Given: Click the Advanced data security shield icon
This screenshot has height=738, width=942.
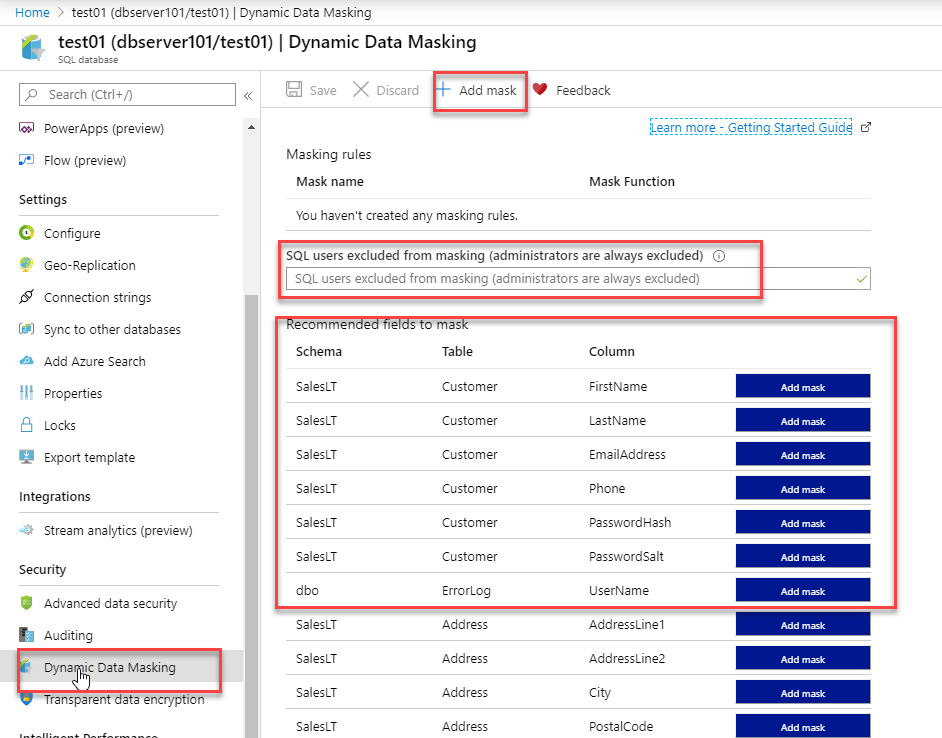Looking at the screenshot, I should click(26, 603).
